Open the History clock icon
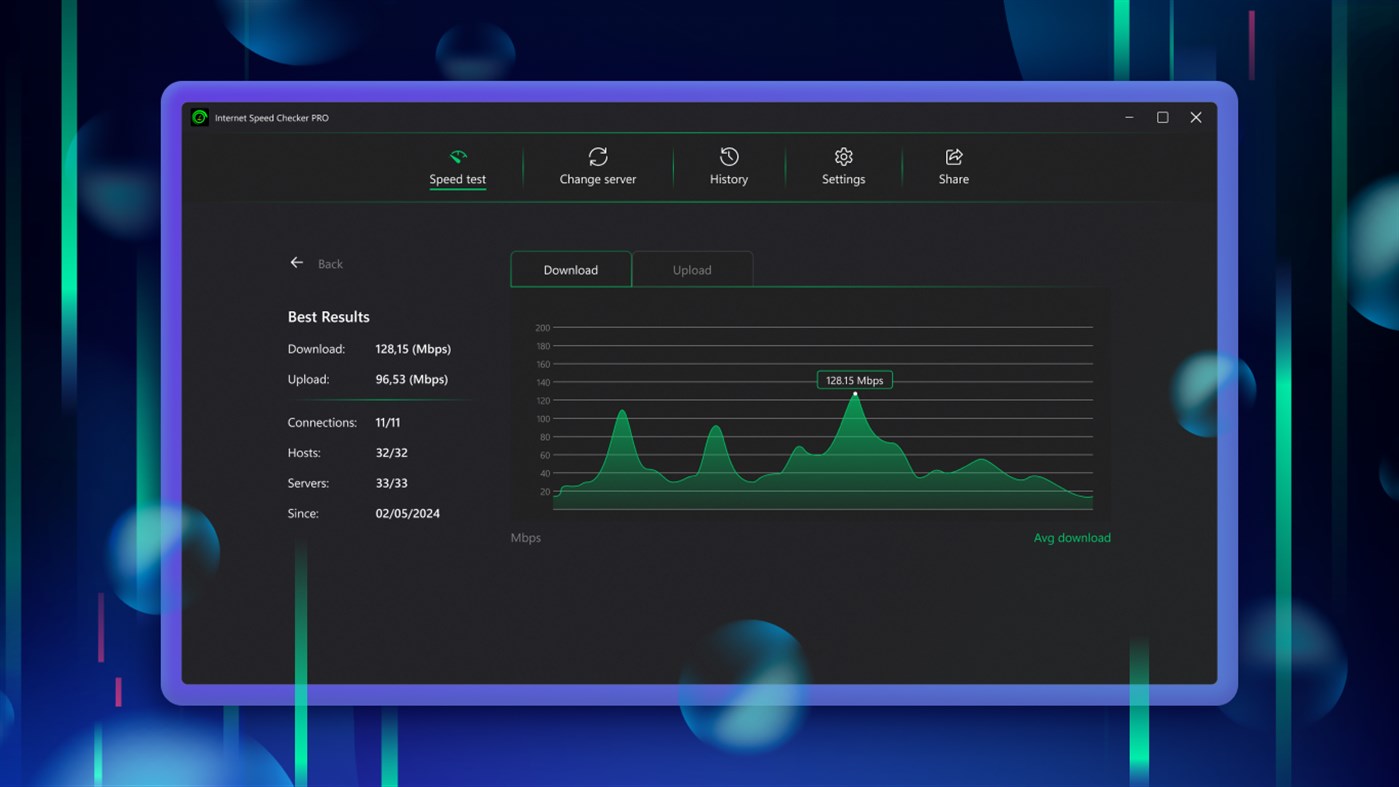 click(x=729, y=157)
